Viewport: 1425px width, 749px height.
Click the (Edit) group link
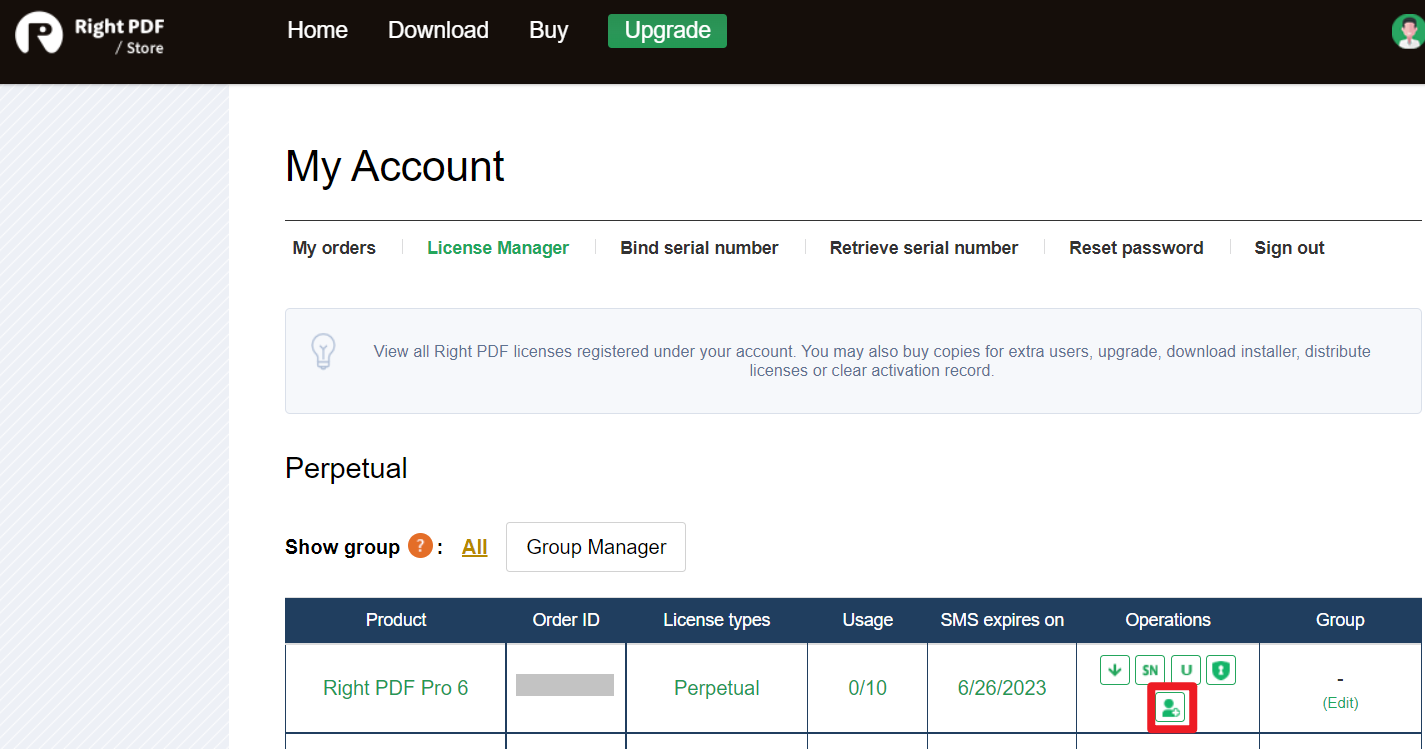[1340, 703]
